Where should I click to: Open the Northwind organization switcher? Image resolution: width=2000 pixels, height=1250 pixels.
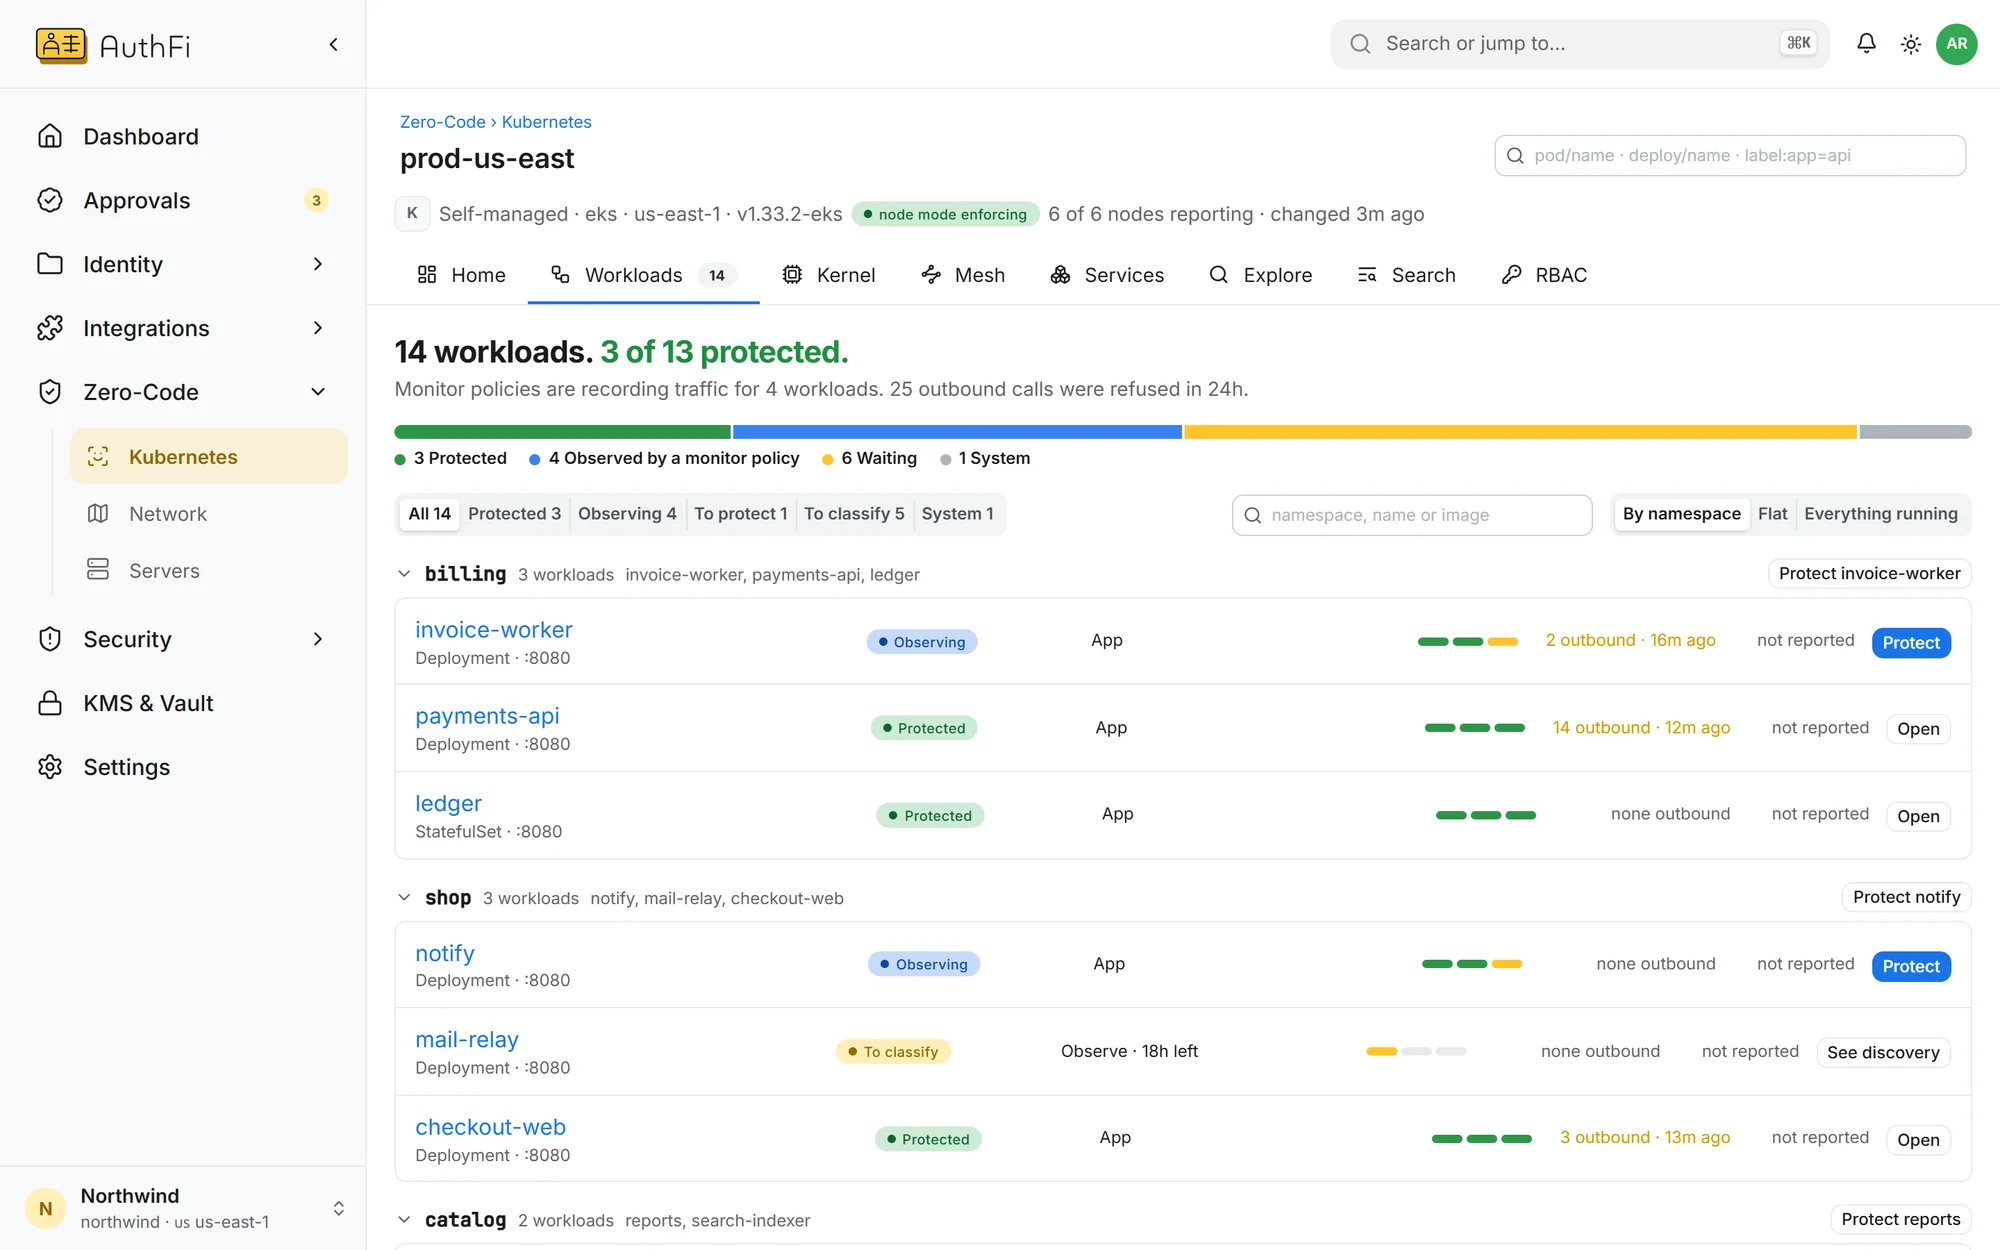point(183,1208)
